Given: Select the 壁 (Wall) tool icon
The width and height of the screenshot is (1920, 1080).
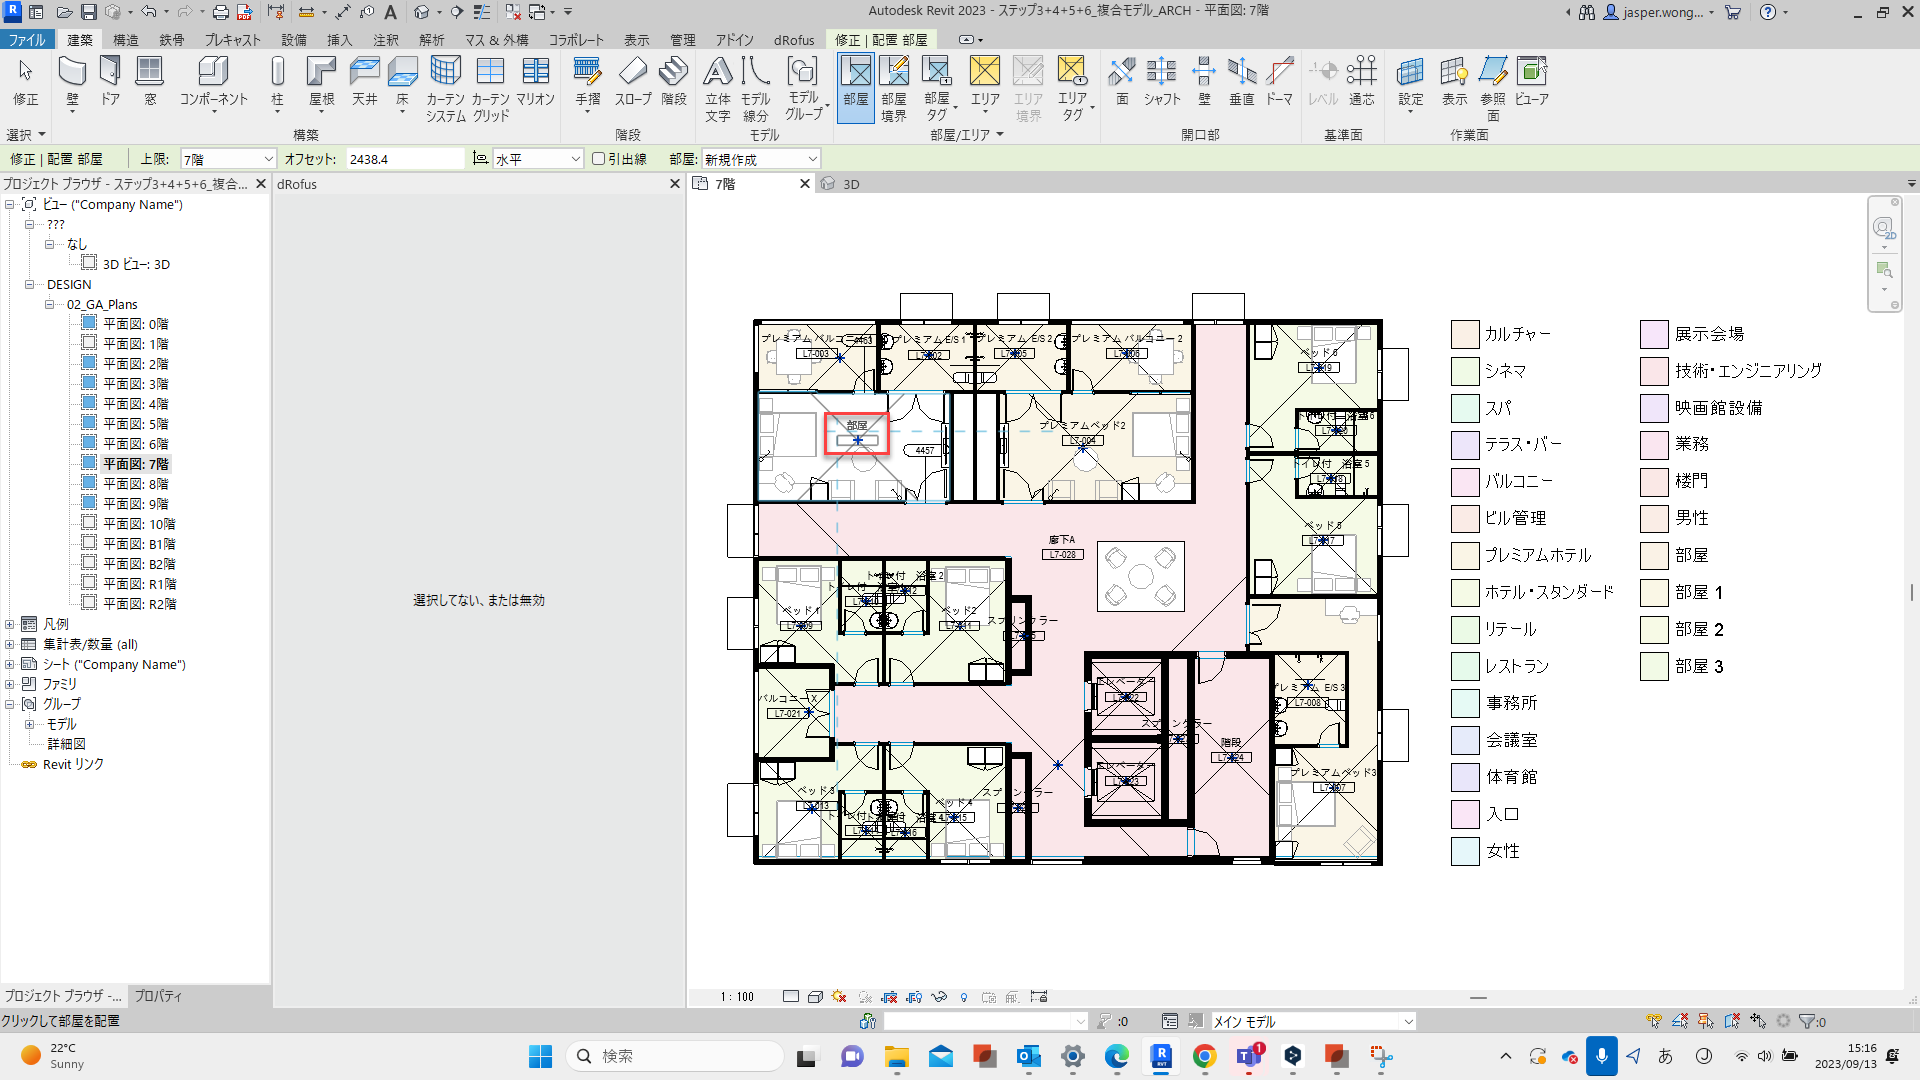Looking at the screenshot, I should tap(72, 72).
